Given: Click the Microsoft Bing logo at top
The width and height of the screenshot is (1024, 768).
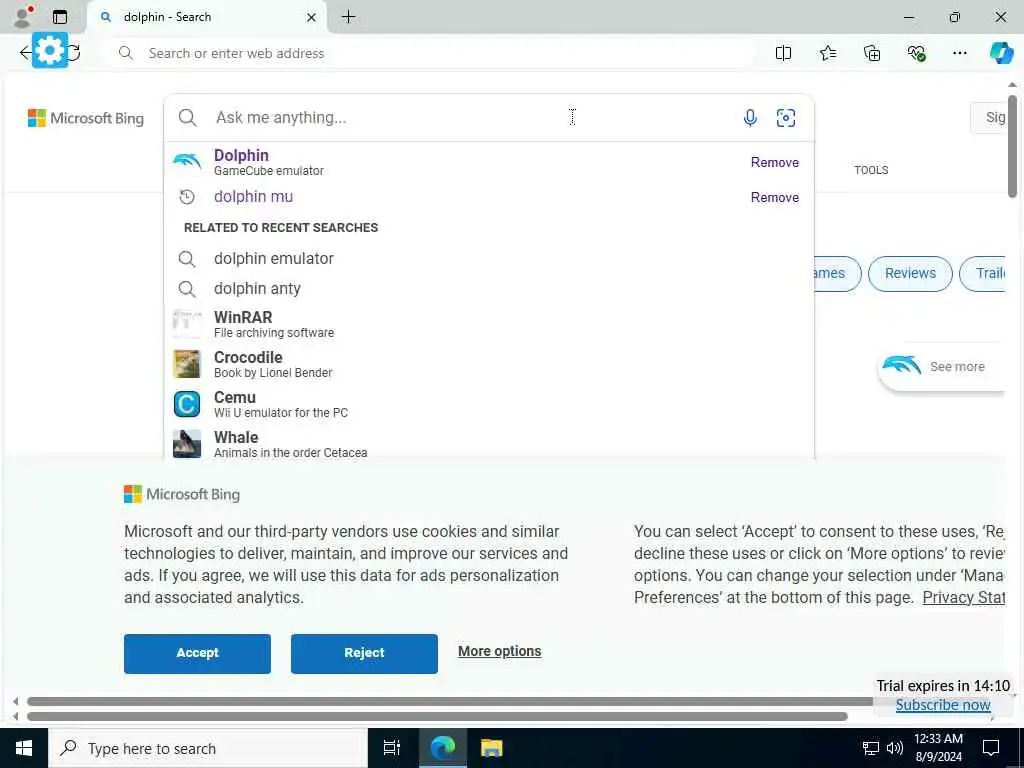Looking at the screenshot, I should click(86, 118).
